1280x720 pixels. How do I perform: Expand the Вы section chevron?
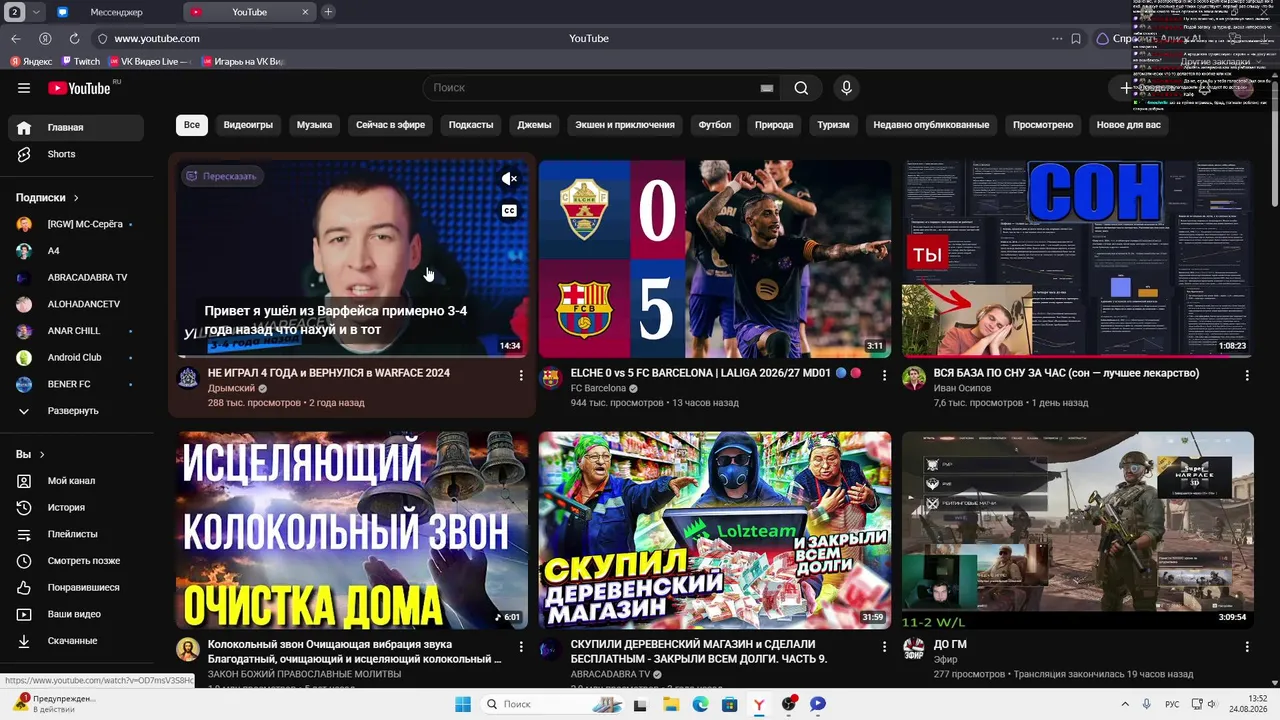click(x=42, y=455)
